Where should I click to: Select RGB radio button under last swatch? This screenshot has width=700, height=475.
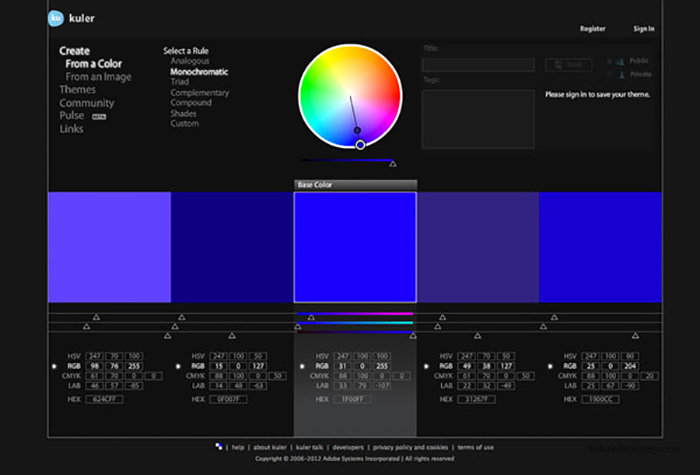pos(552,367)
